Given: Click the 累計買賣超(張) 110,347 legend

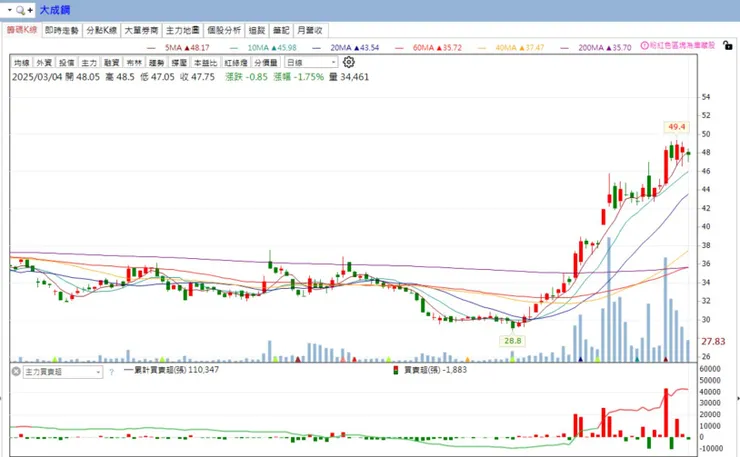Looking at the screenshot, I should [172, 370].
